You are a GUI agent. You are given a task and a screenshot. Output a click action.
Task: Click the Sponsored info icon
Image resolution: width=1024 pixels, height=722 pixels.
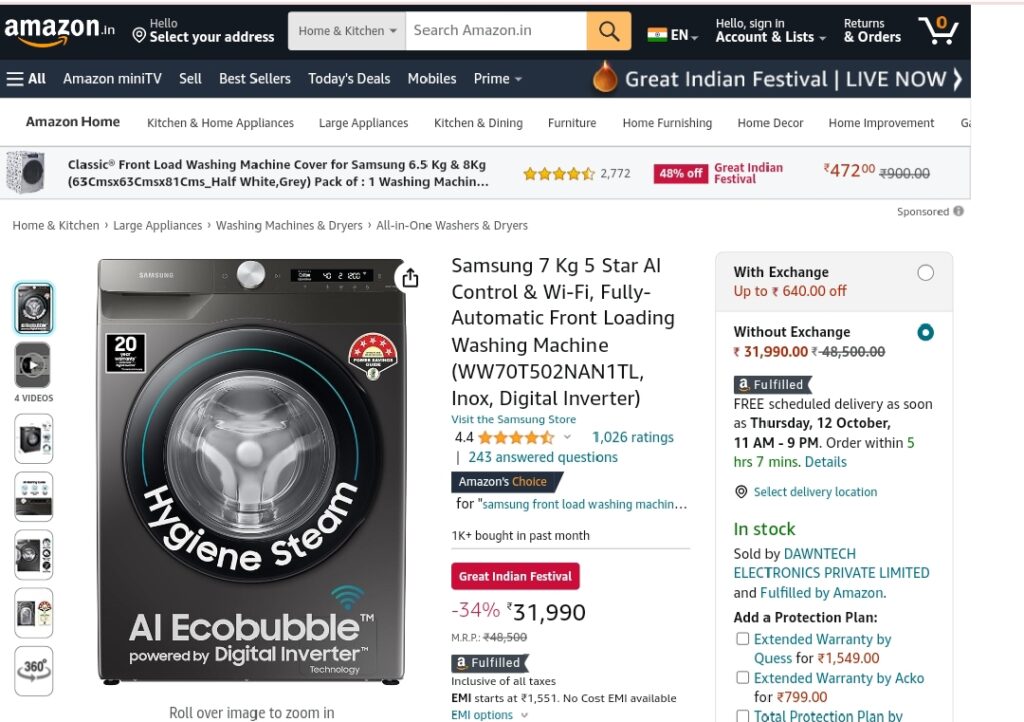pos(958,211)
